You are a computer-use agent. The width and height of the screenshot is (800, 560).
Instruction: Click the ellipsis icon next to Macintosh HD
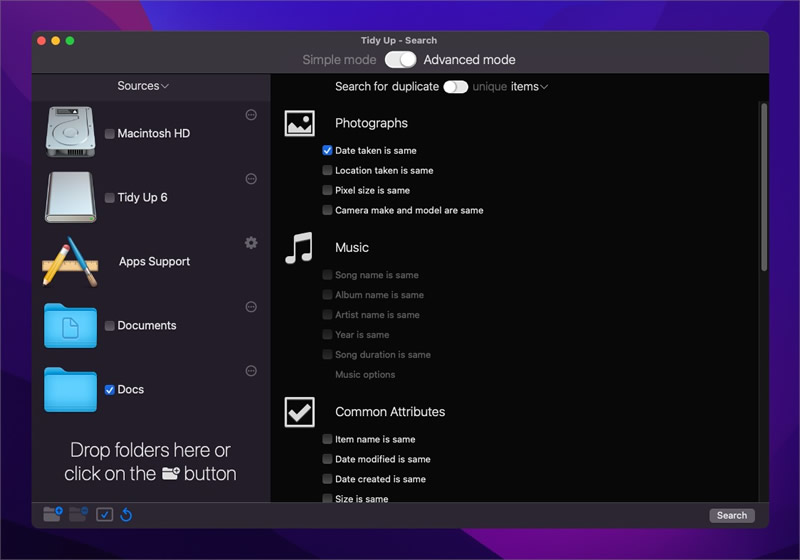251,115
